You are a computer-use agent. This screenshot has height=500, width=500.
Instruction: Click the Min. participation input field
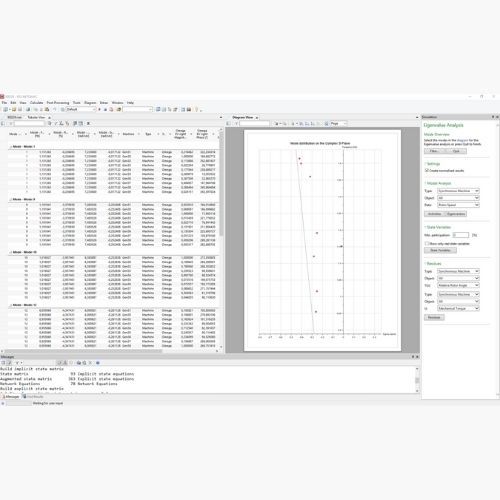click(x=461, y=235)
